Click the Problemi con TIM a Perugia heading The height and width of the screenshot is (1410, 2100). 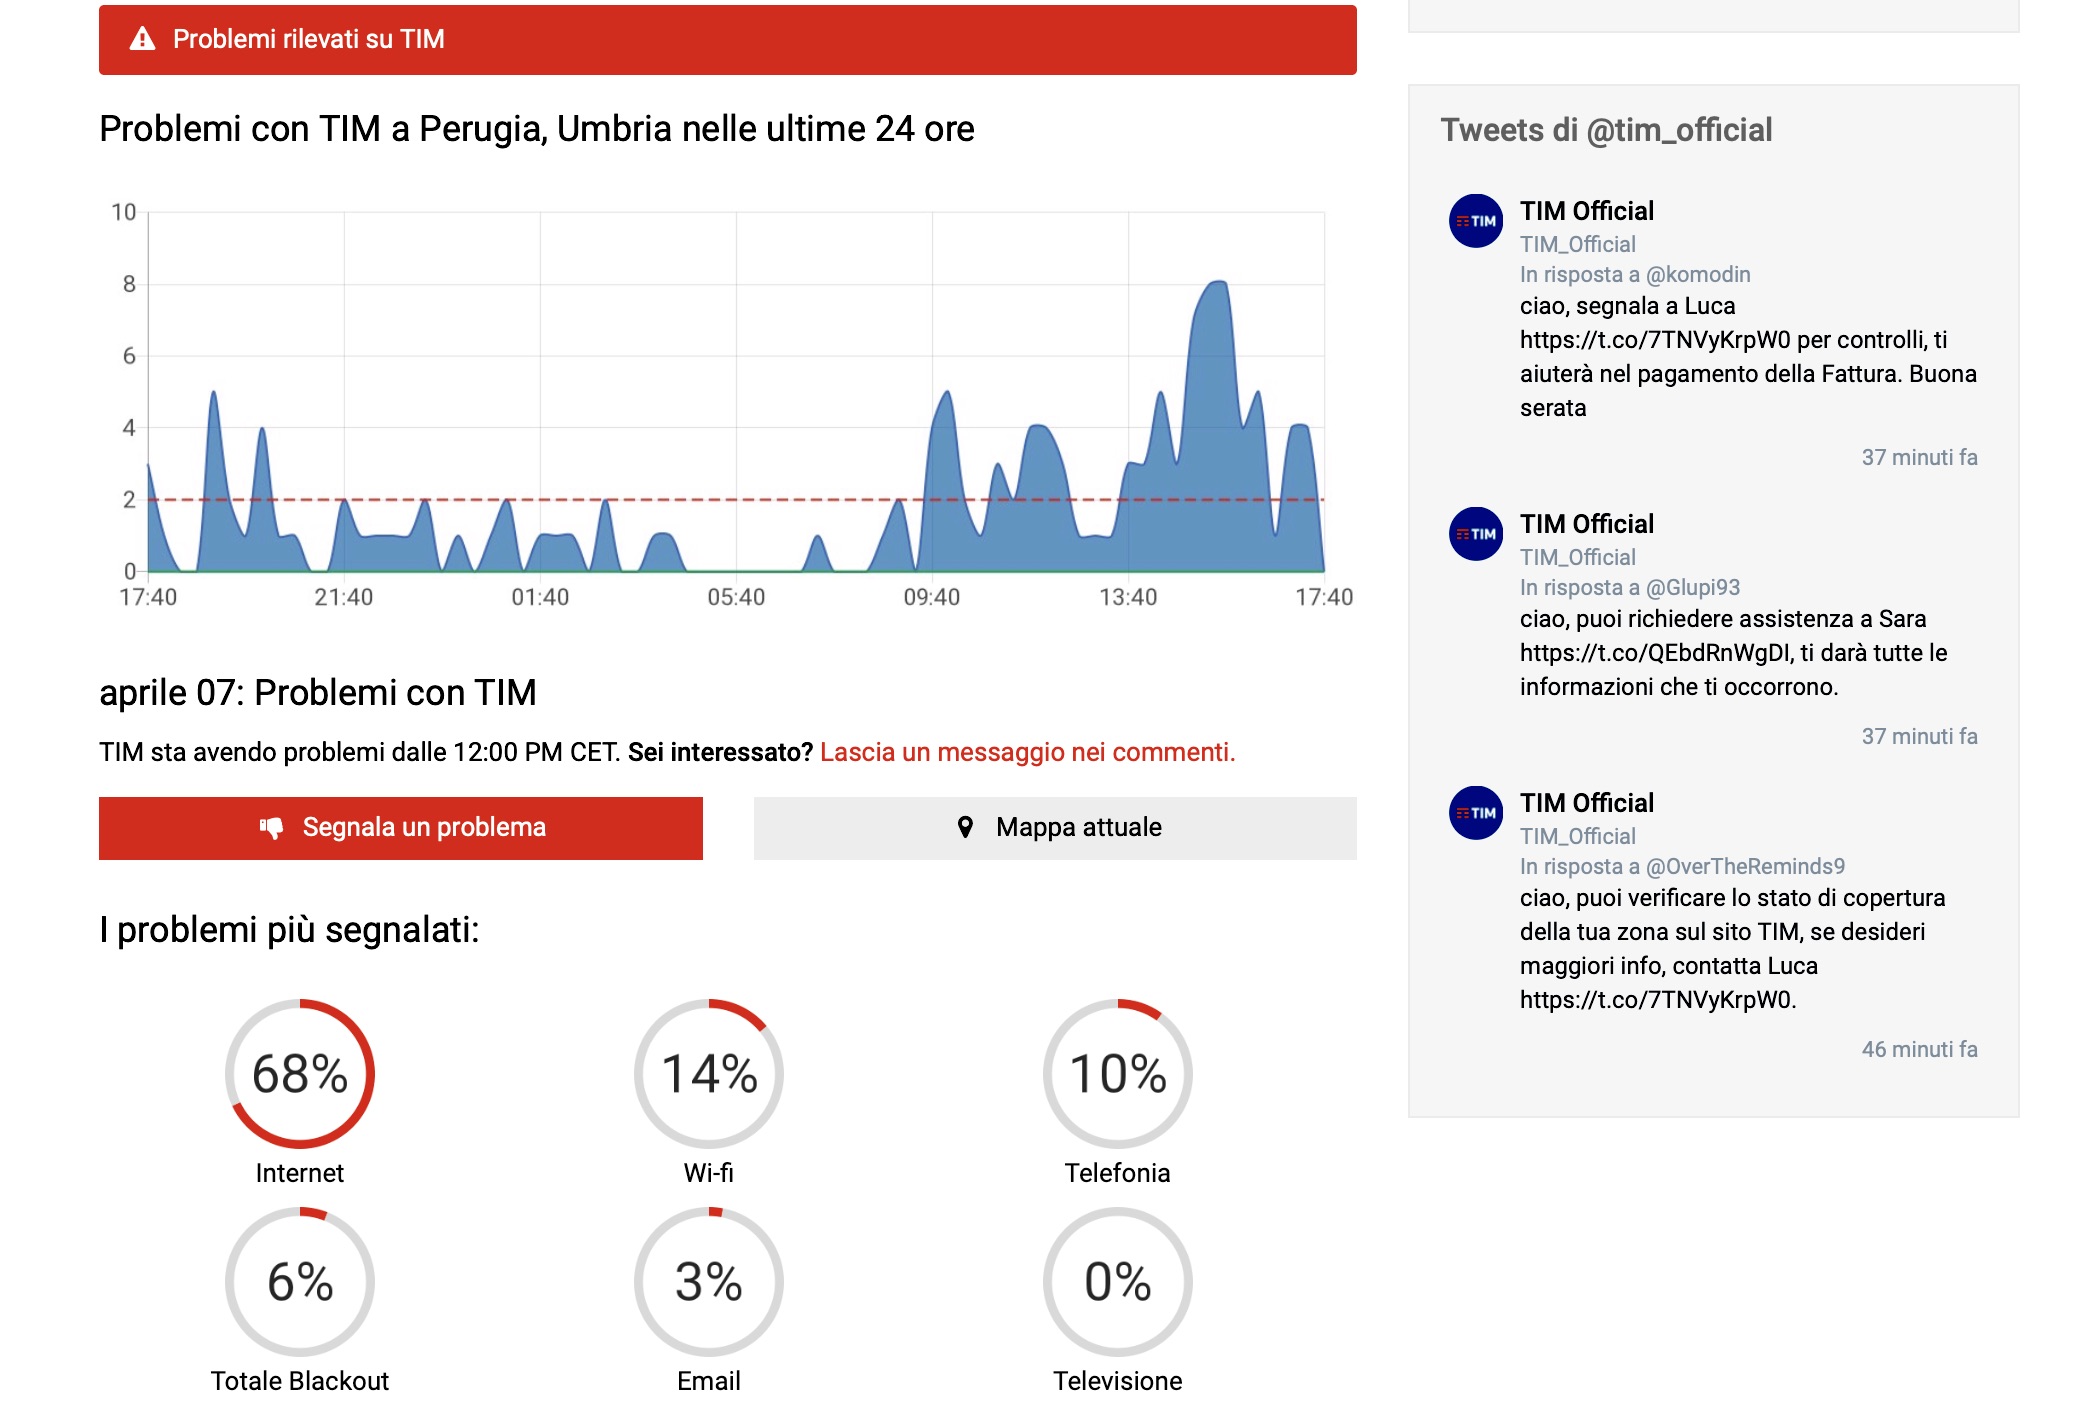tap(537, 129)
